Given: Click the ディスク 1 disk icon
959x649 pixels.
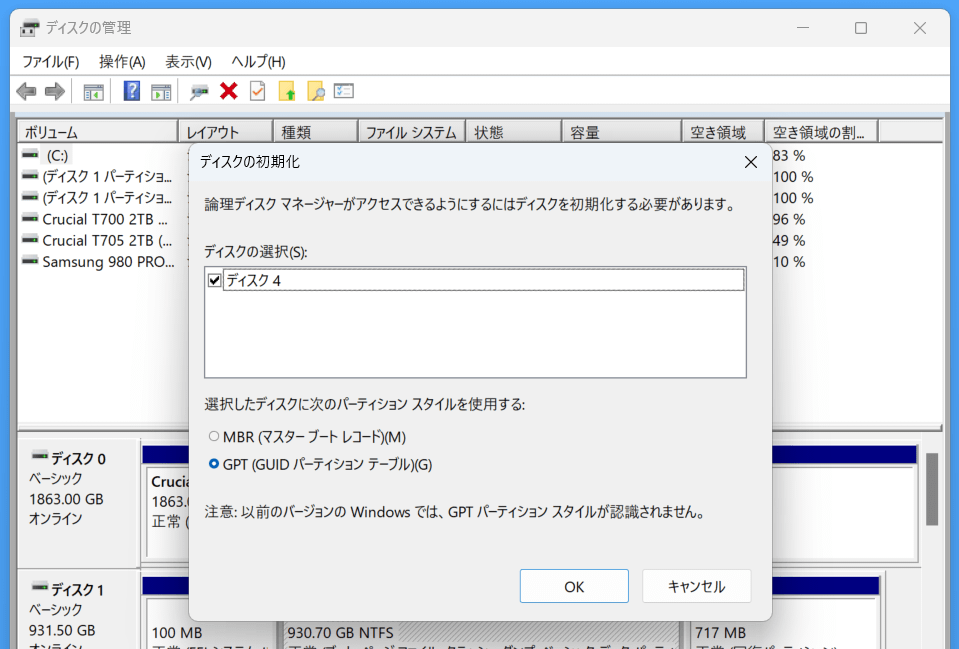Looking at the screenshot, I should (40, 587).
